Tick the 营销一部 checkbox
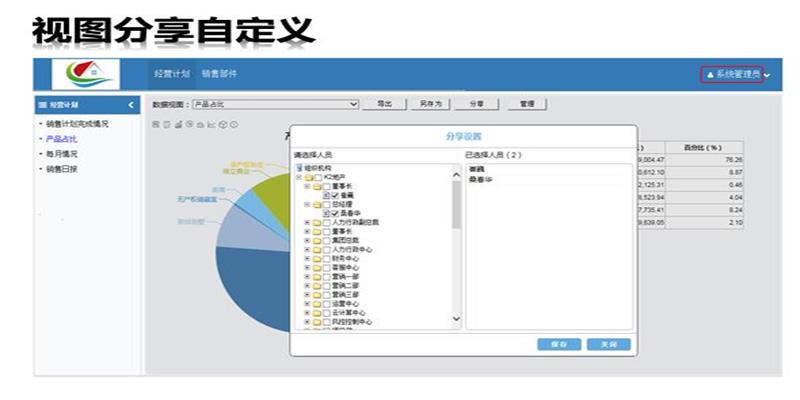This screenshot has width=800, height=400. coord(327,276)
